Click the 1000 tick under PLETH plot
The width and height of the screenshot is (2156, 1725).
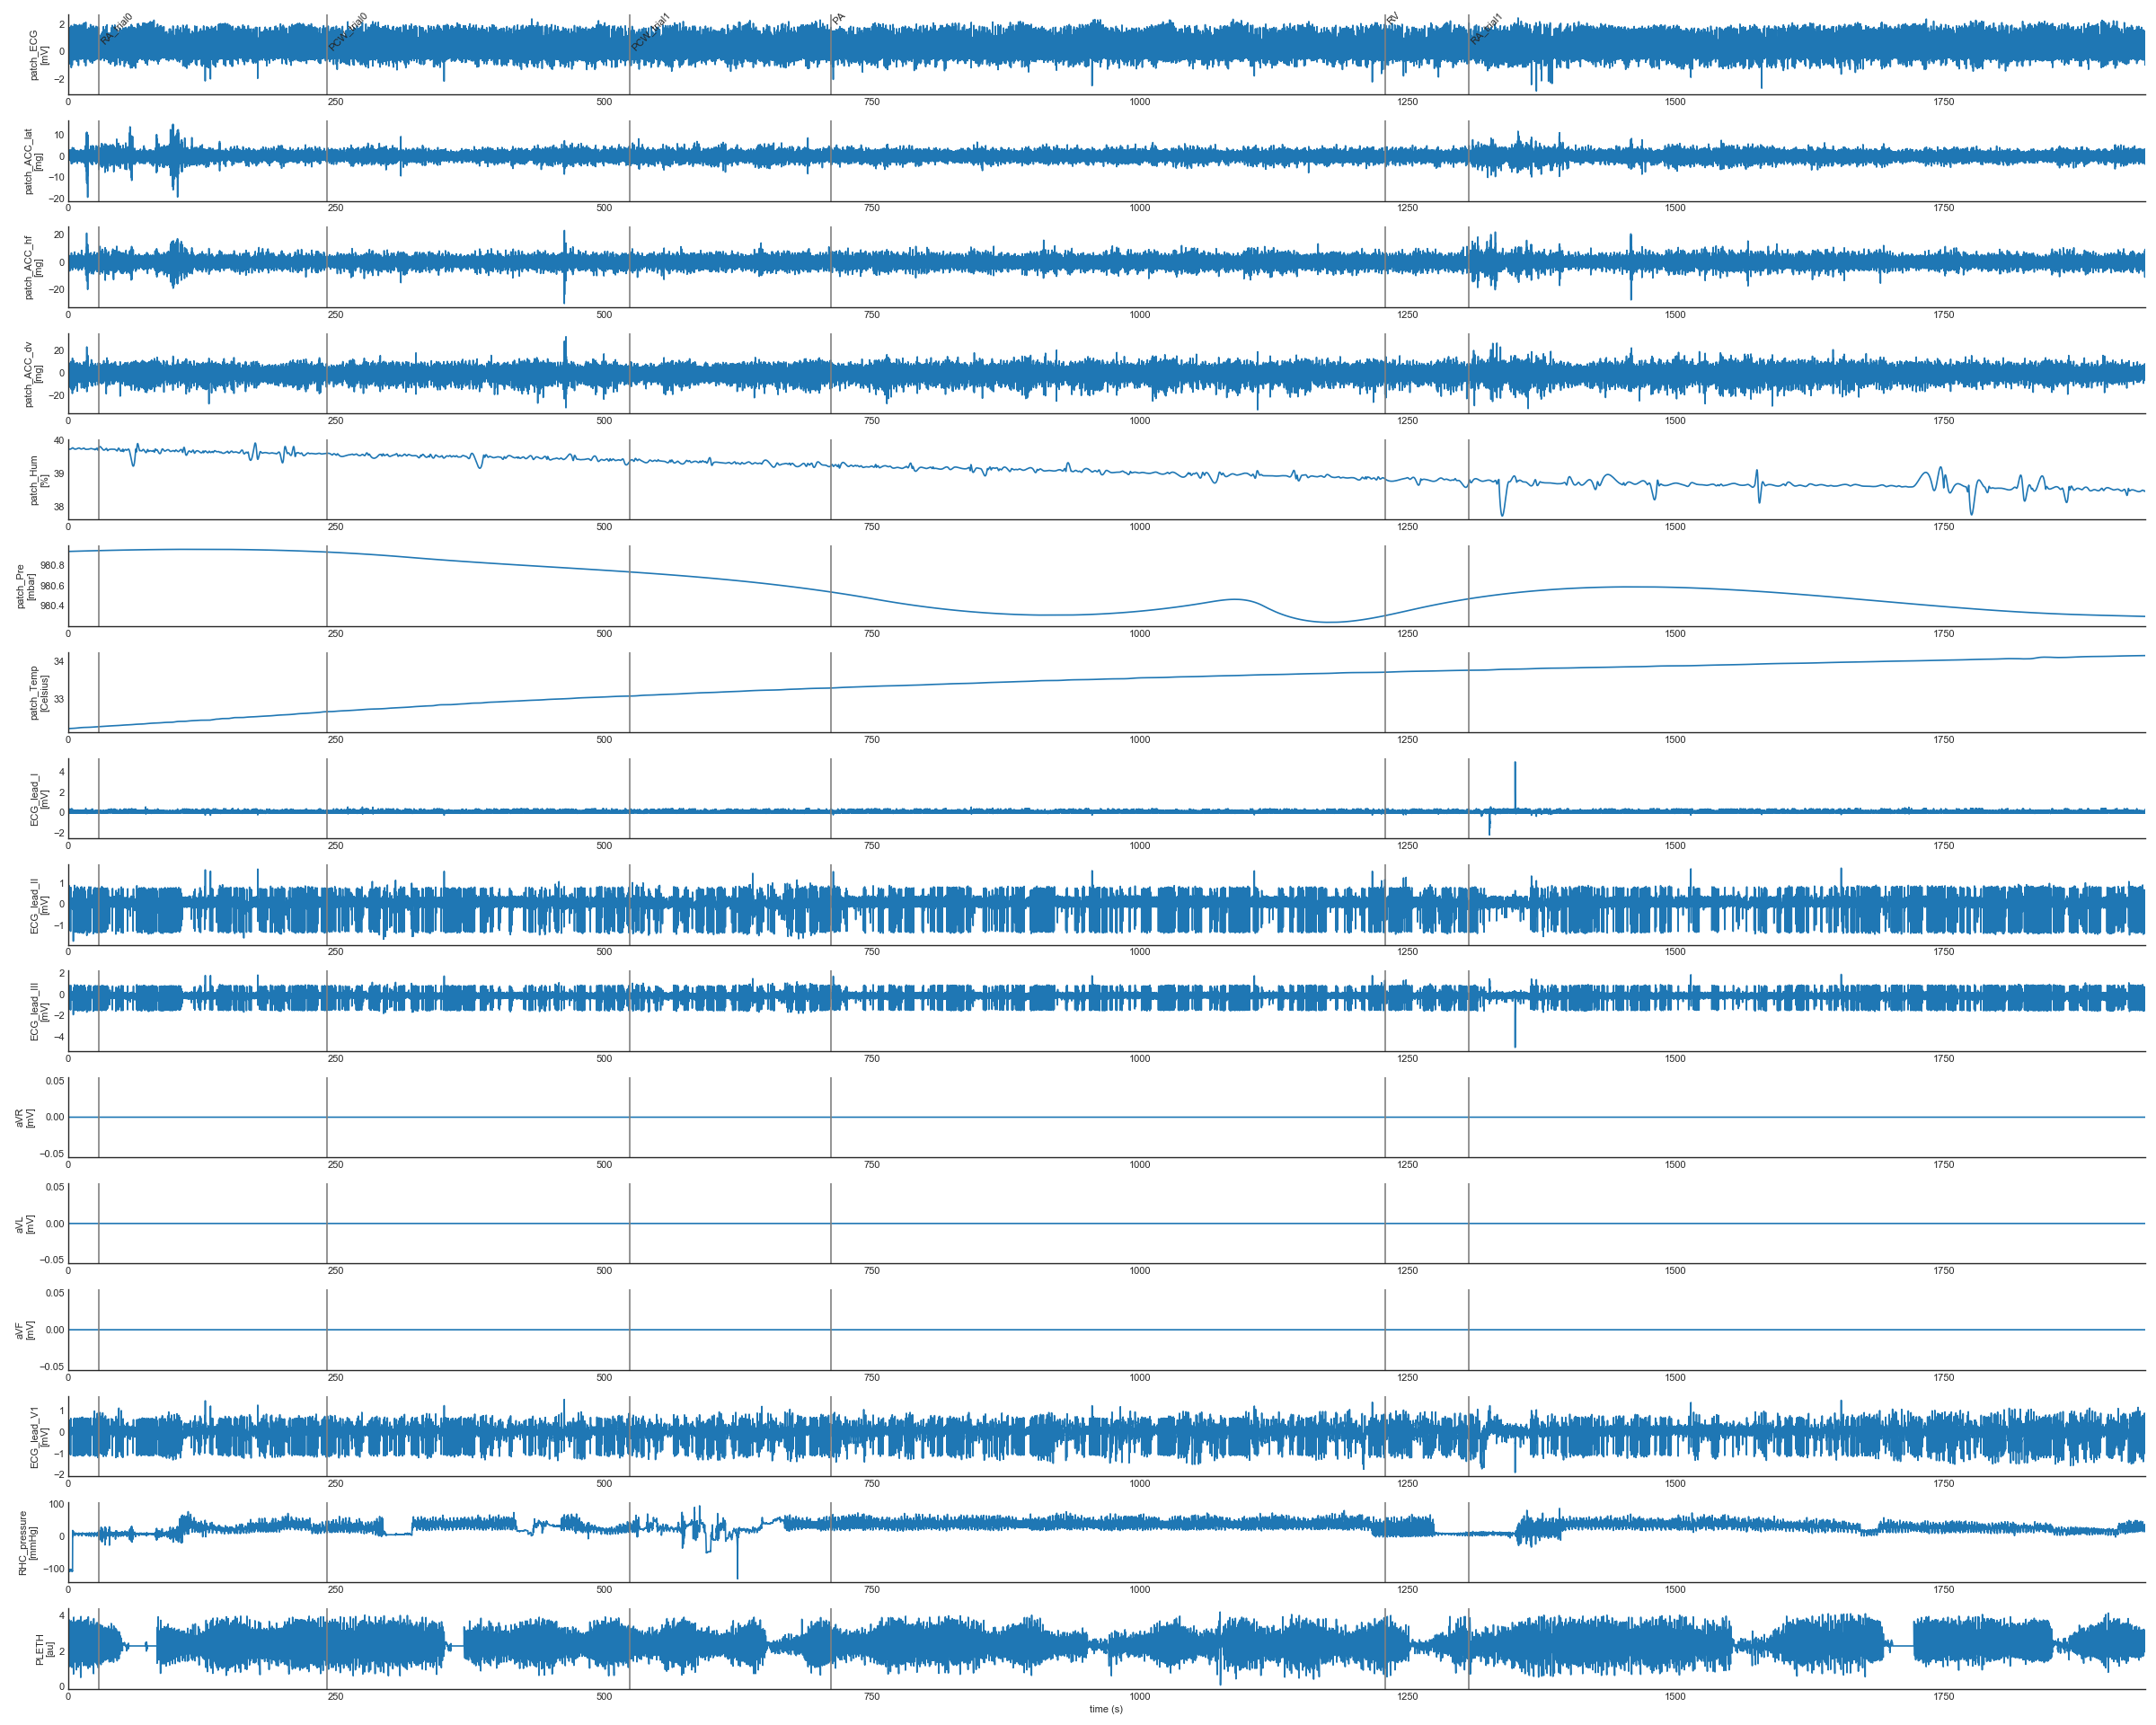[x=1139, y=1696]
